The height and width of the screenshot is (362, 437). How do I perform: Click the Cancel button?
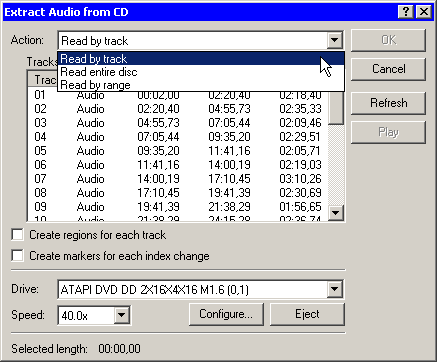tap(388, 69)
